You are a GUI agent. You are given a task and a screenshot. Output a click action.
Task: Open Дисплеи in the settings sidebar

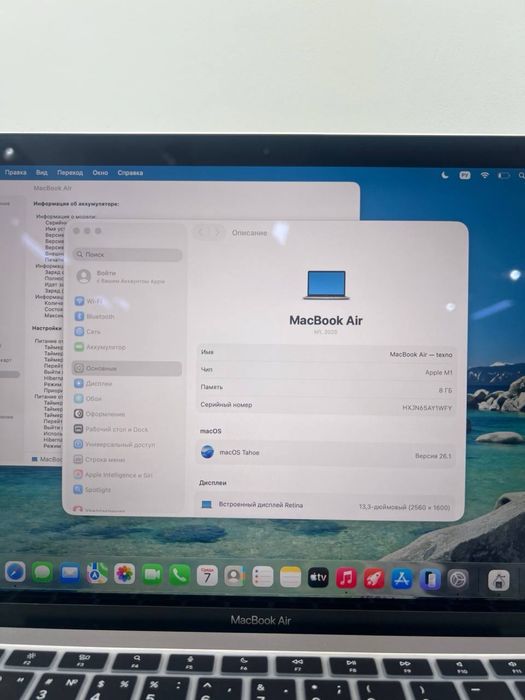point(127,383)
